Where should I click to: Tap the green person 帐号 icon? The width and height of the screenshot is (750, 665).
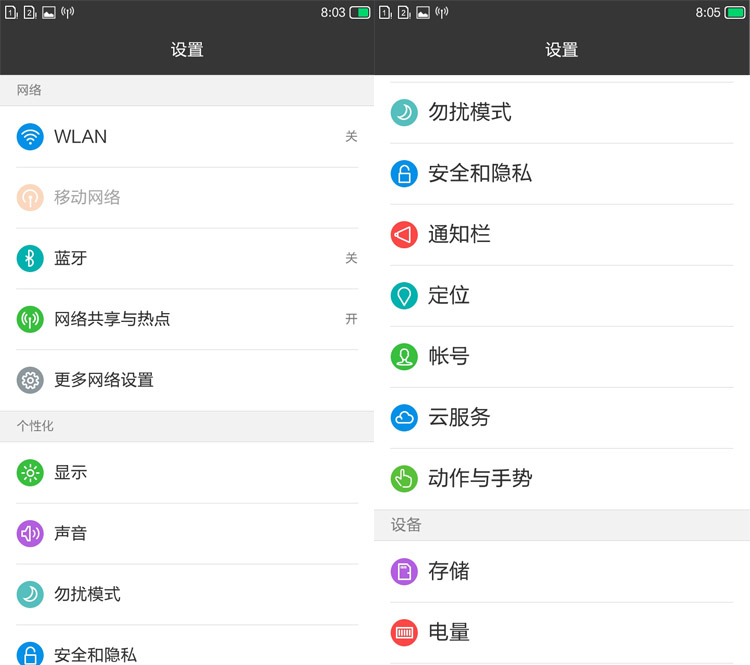point(404,357)
